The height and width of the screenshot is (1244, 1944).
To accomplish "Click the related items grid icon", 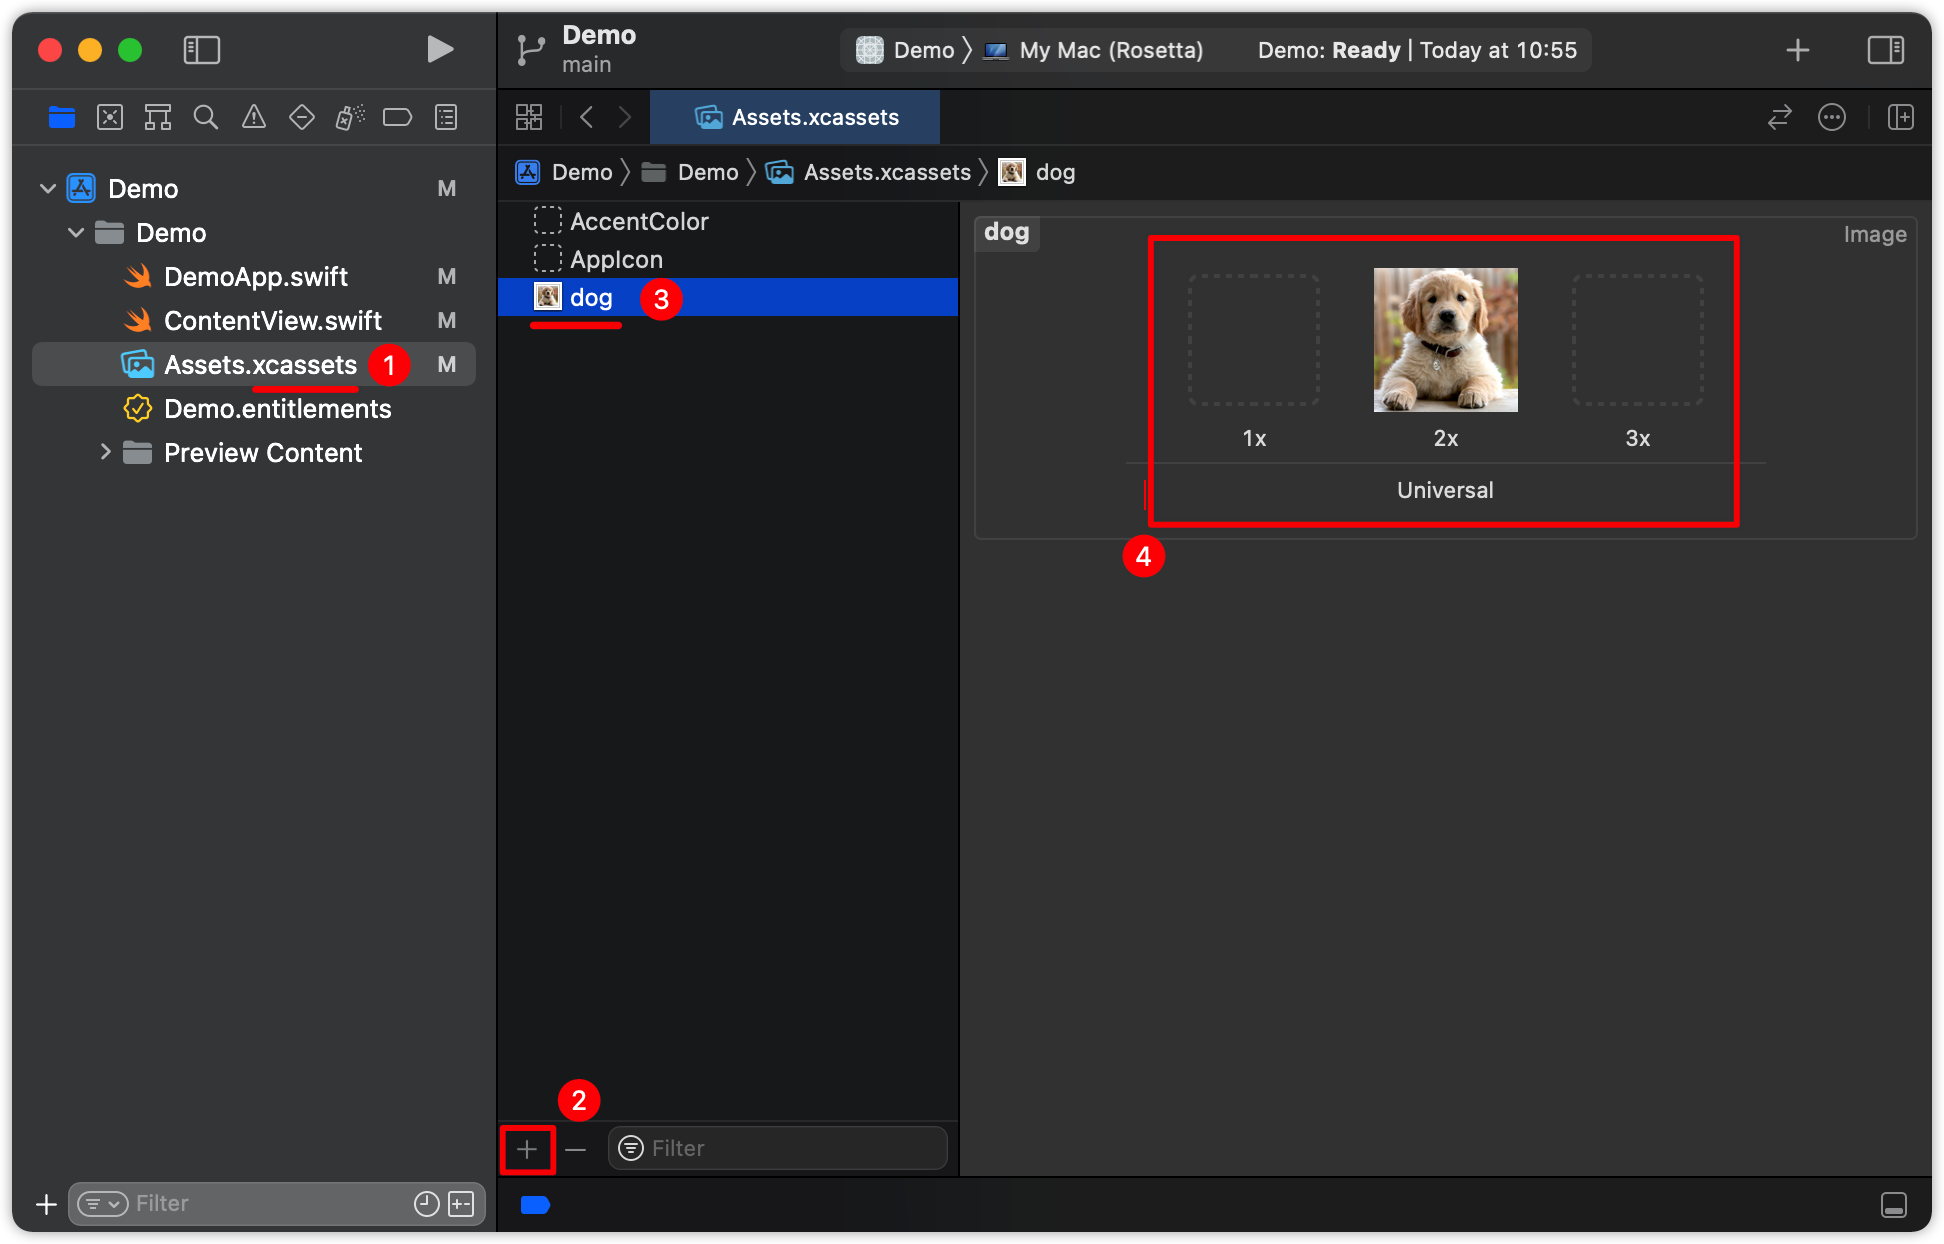I will [x=529, y=117].
